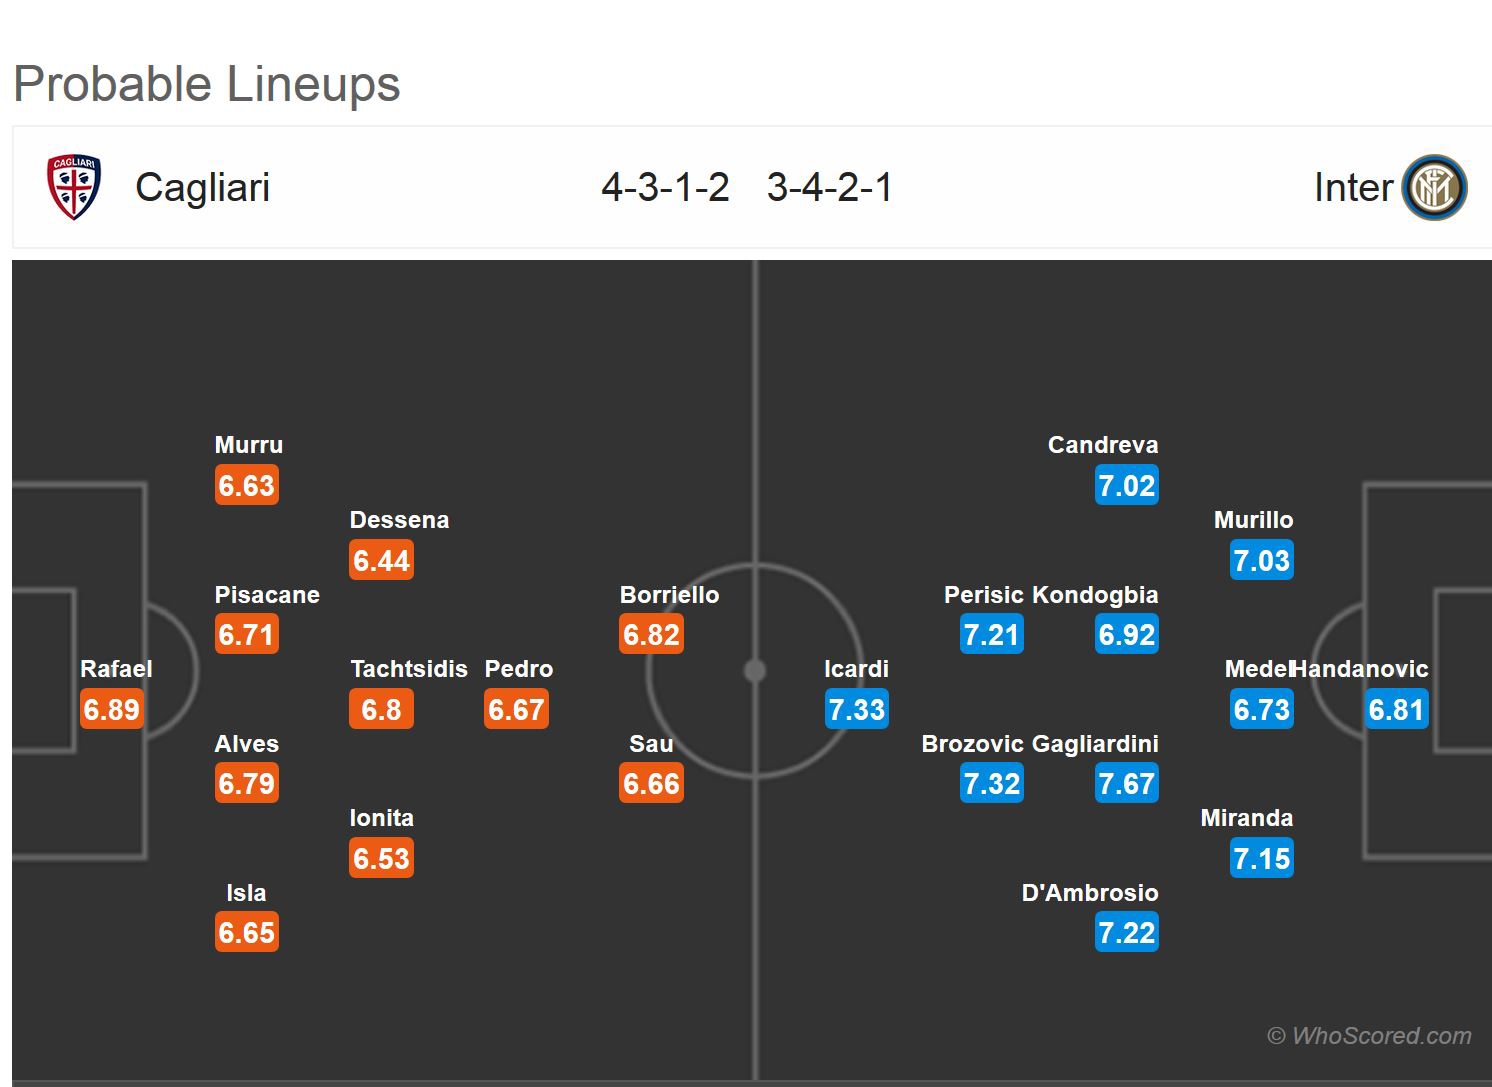Click the Inter club crest icon

pyautogui.click(x=1434, y=187)
